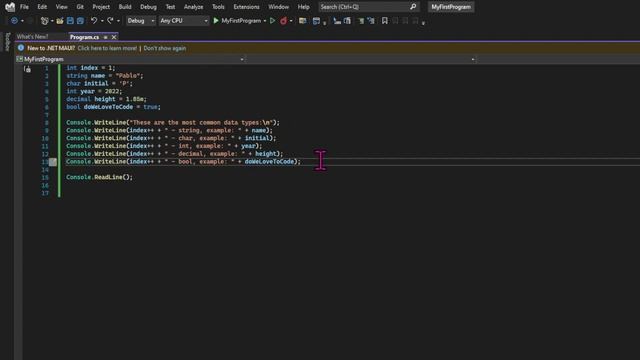Click the 'Click here to learn more!' link
This screenshot has height=360, width=640.
[107, 48]
